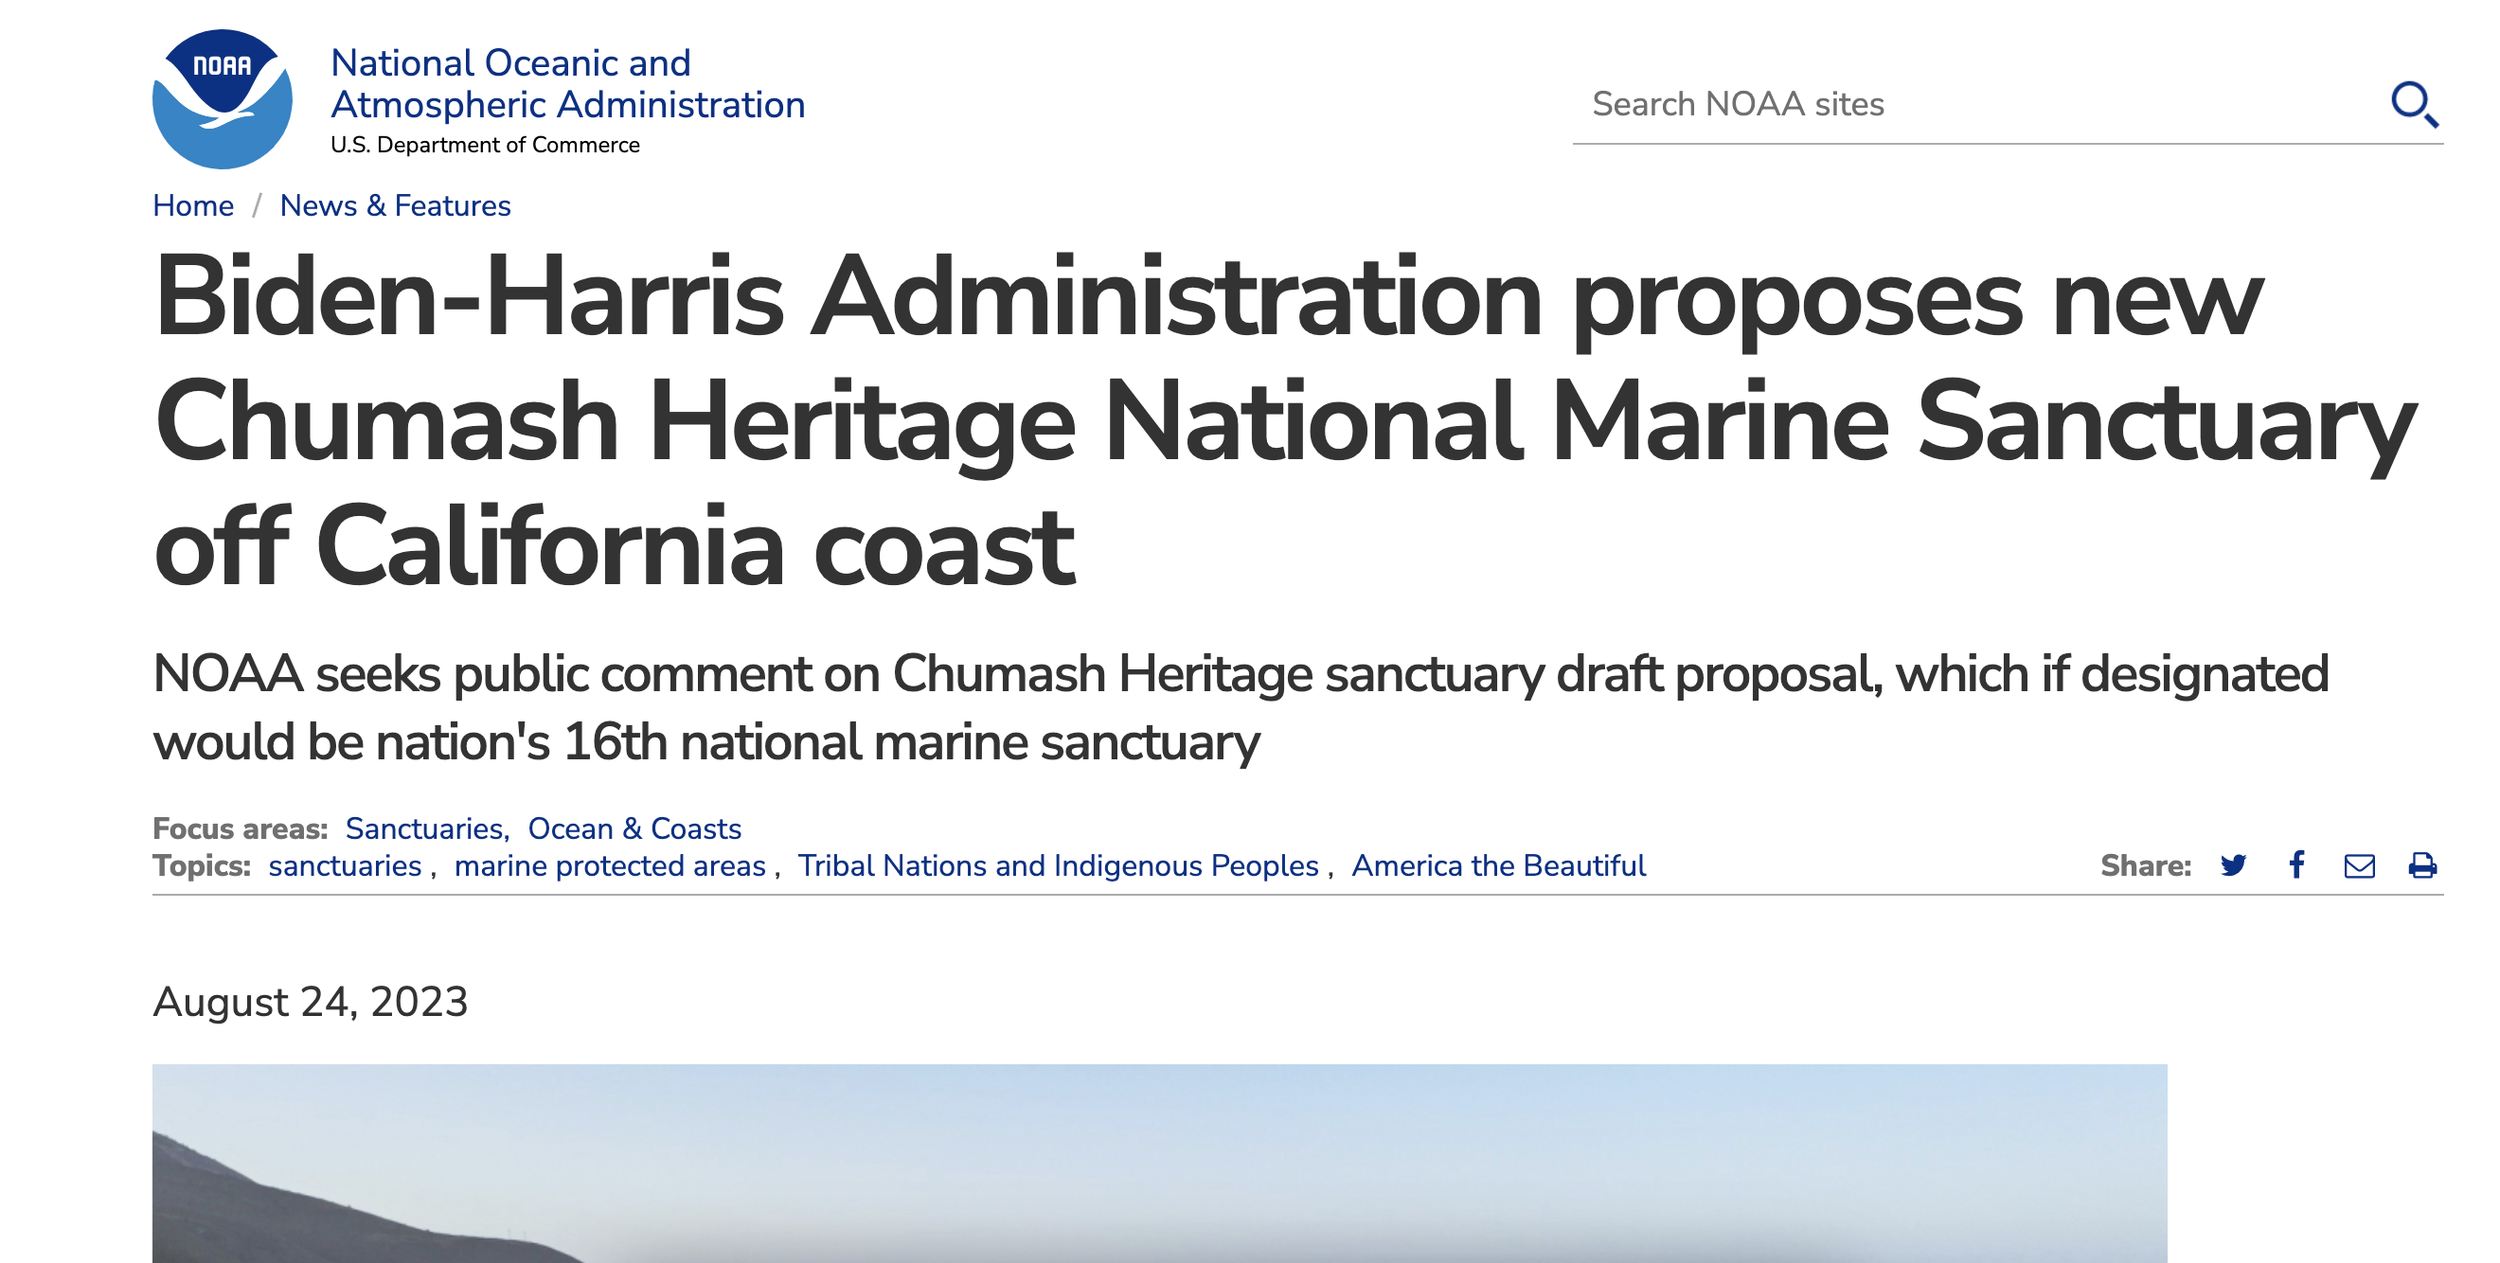Go to Home breadcrumb

(x=193, y=205)
